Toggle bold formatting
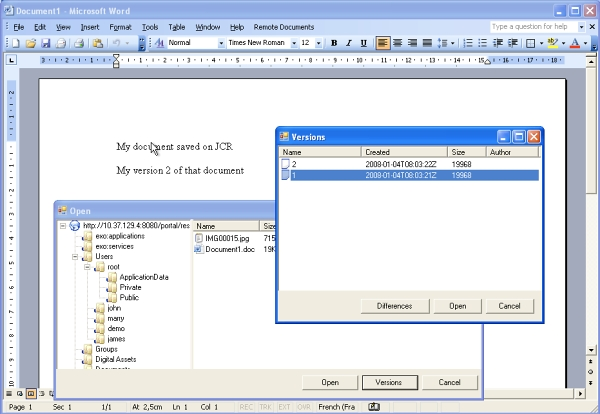The width and height of the screenshot is (600, 414). point(334,43)
